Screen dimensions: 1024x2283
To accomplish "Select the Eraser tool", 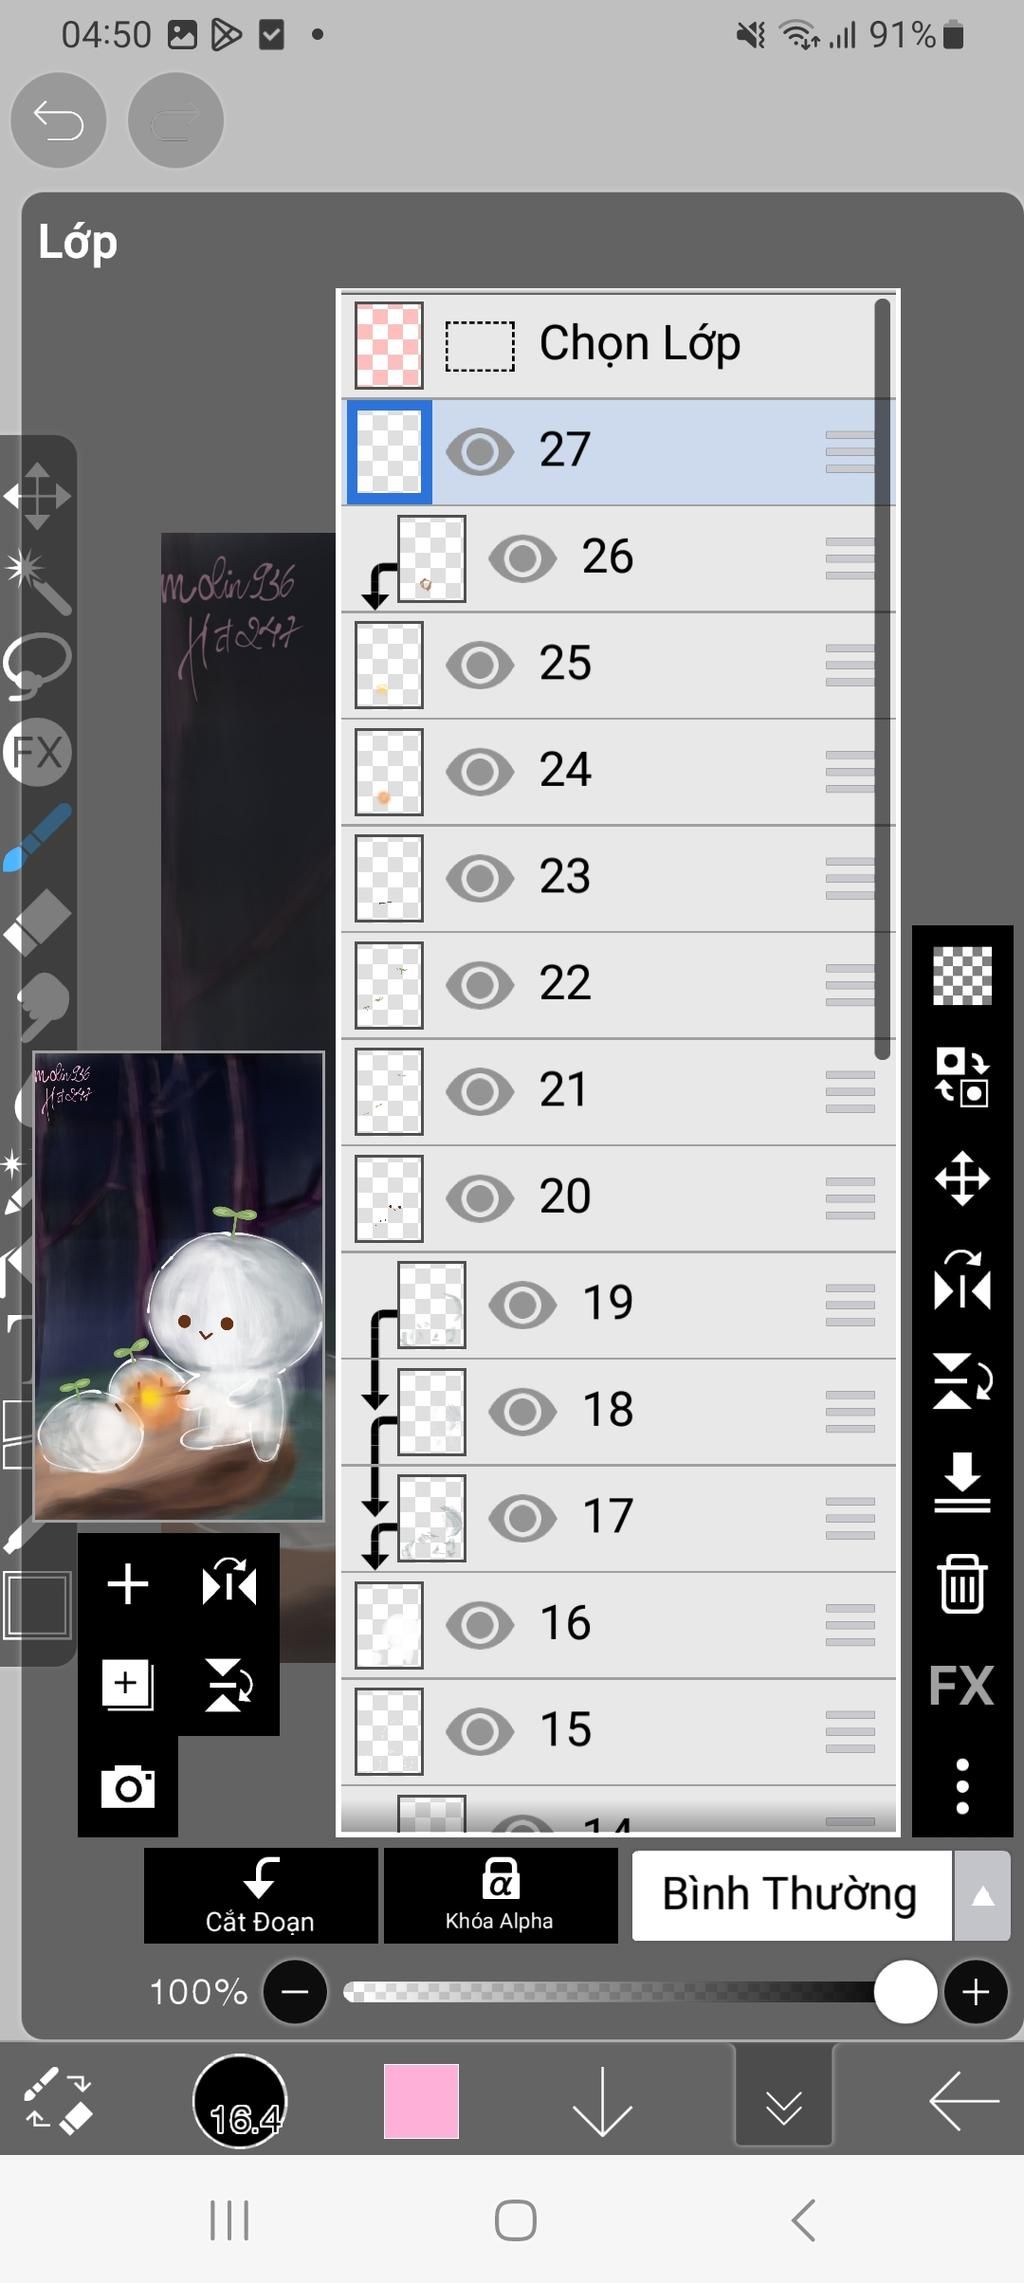I will point(37,922).
